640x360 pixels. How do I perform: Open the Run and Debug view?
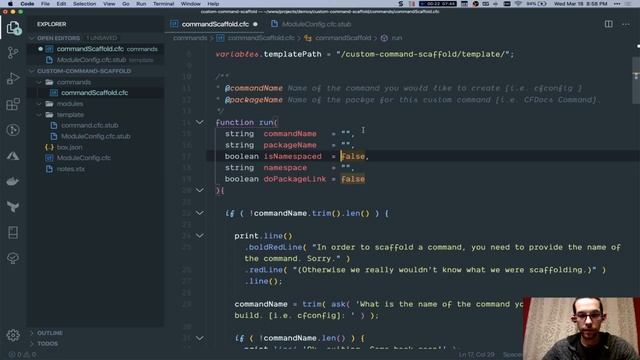tap(13, 78)
